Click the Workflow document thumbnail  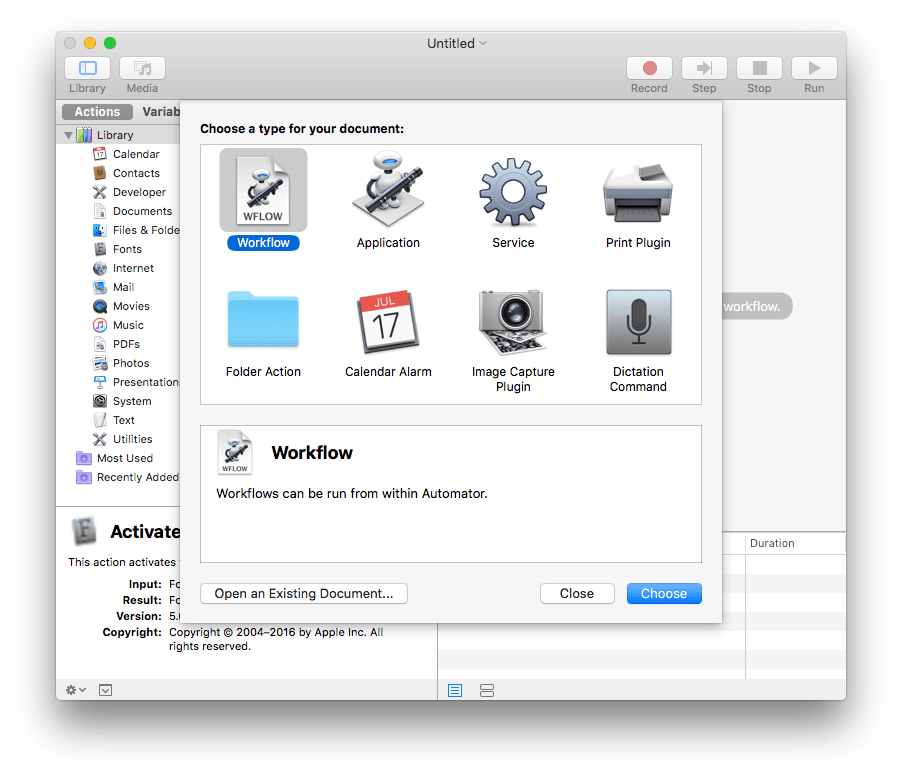click(x=263, y=188)
